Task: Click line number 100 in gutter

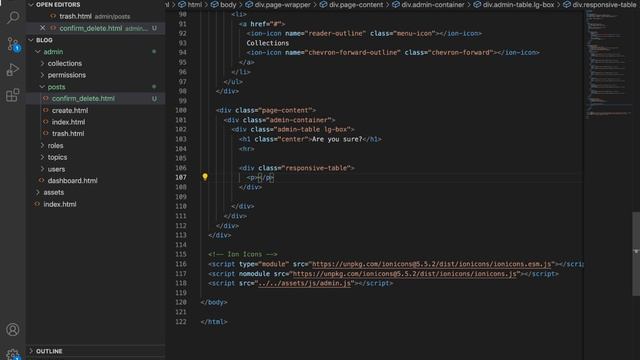Action: click(181, 110)
